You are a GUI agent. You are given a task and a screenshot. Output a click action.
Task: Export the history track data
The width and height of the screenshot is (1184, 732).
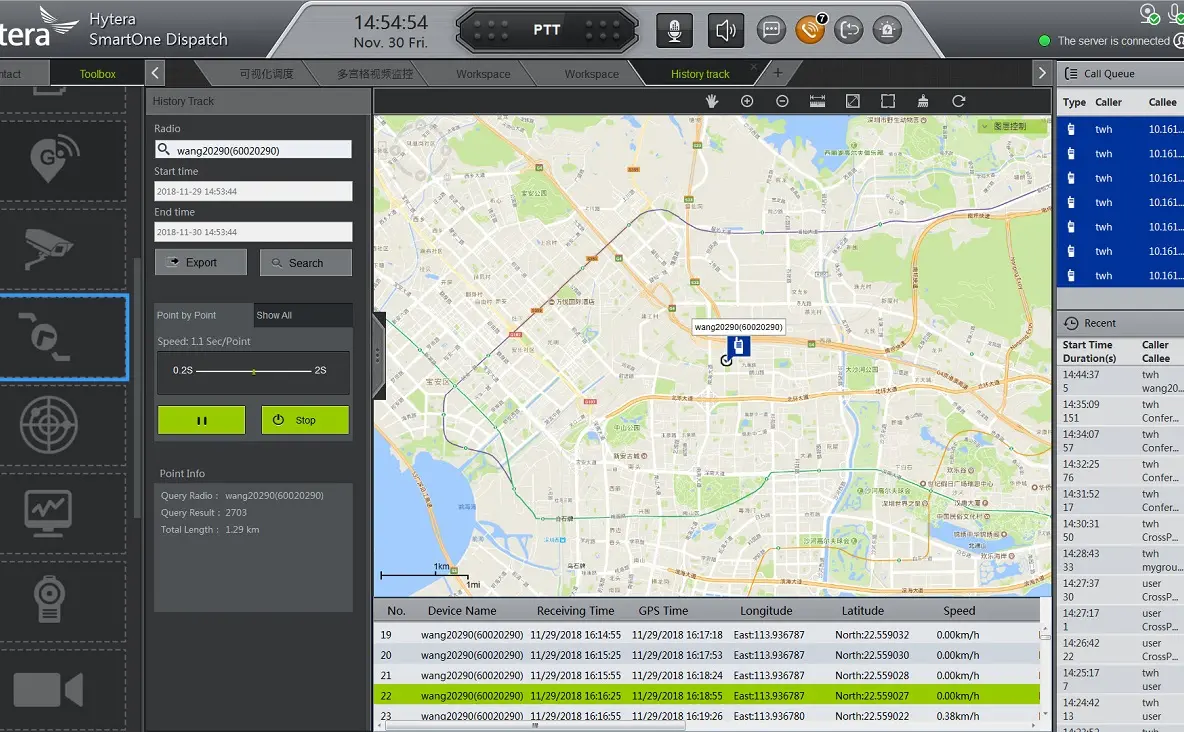click(x=200, y=261)
